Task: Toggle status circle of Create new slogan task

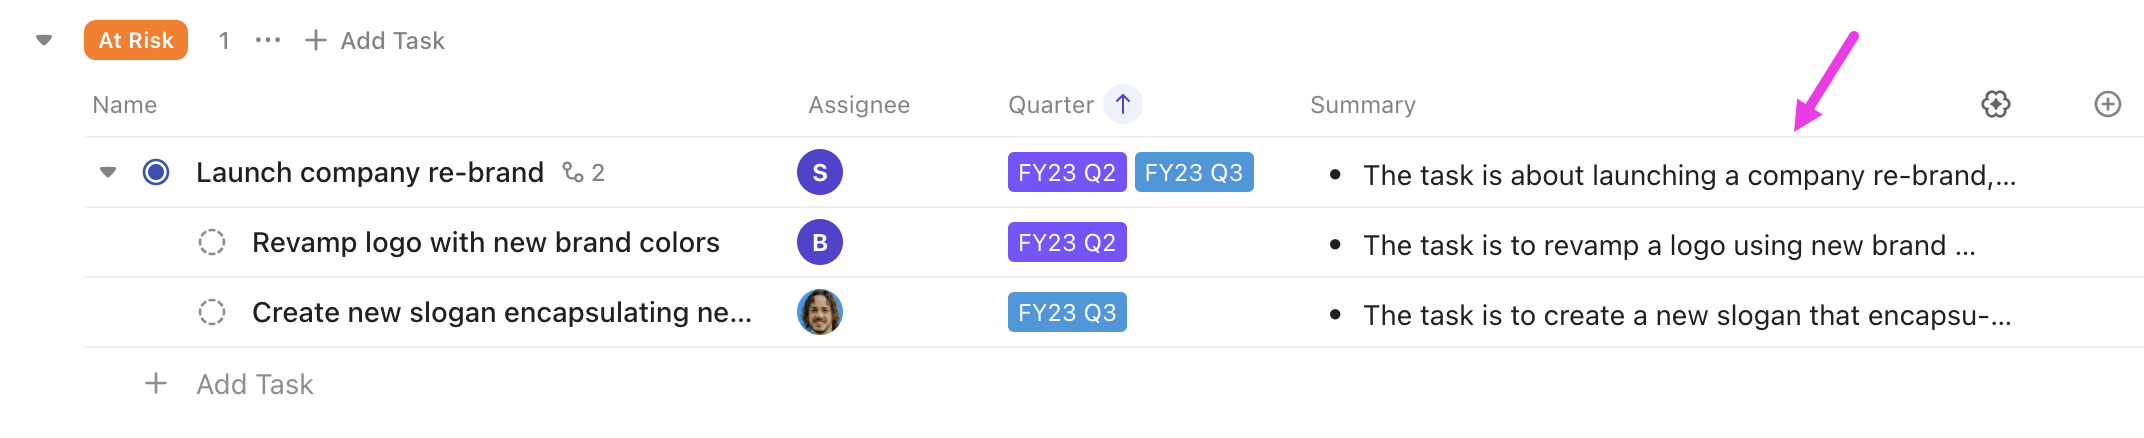Action: (x=212, y=312)
